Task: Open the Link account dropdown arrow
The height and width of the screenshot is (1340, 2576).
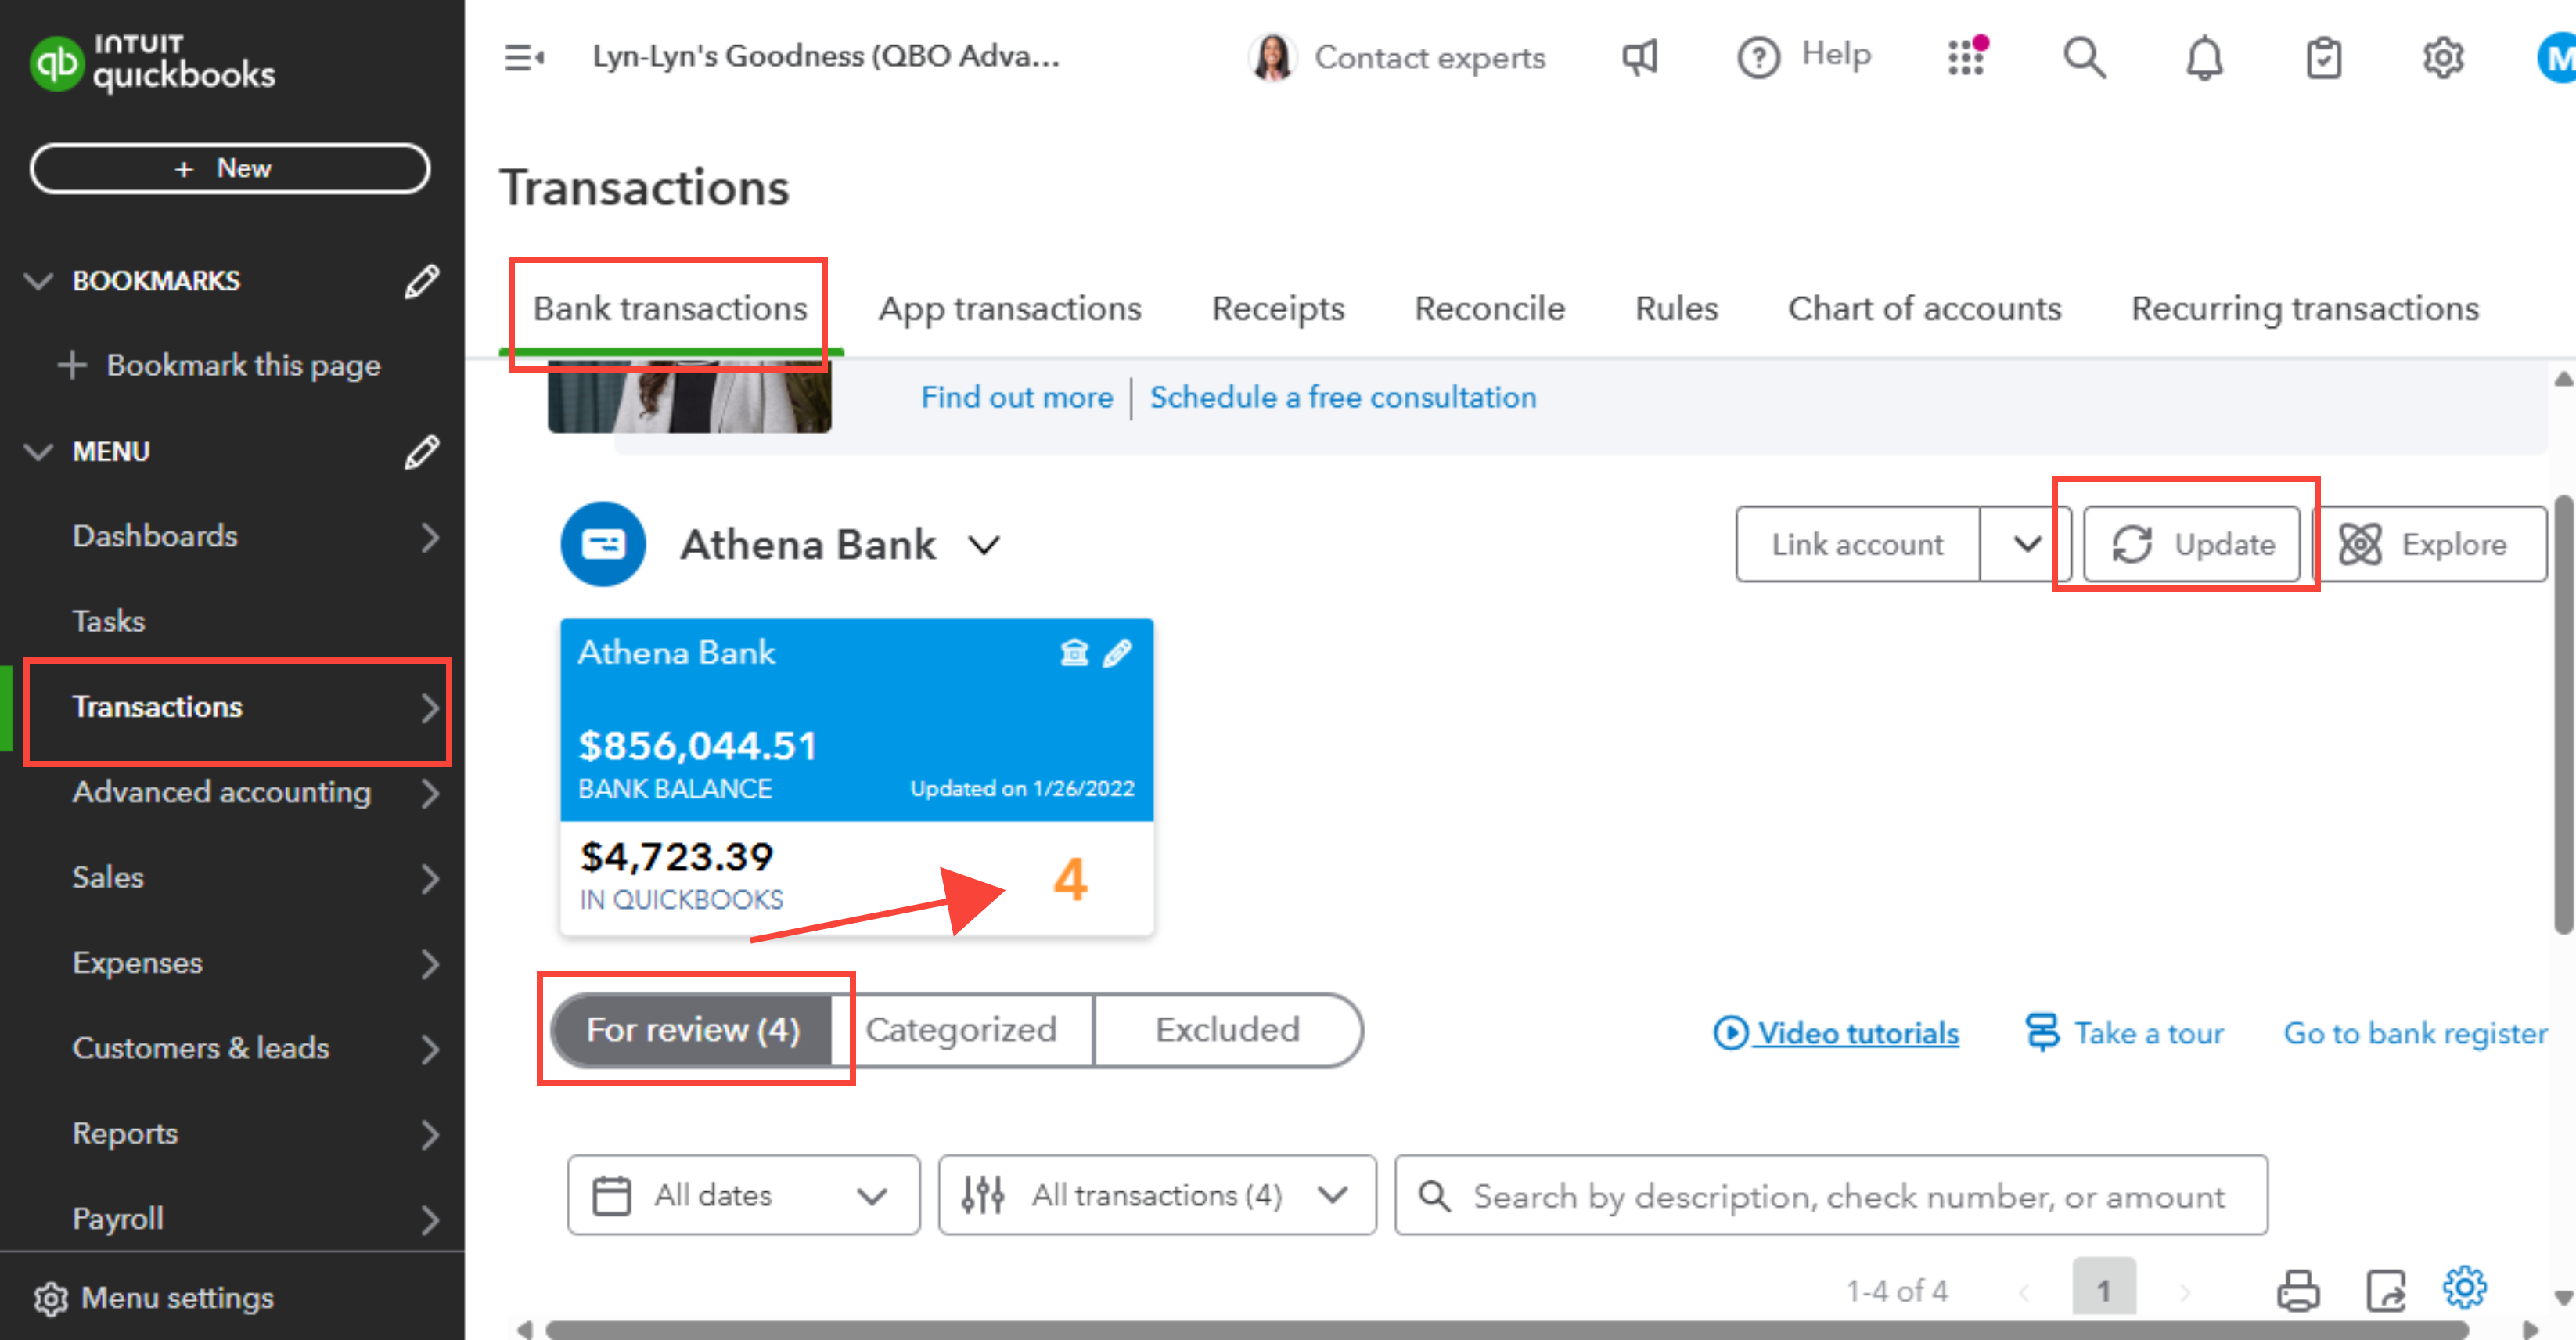Action: (2026, 544)
